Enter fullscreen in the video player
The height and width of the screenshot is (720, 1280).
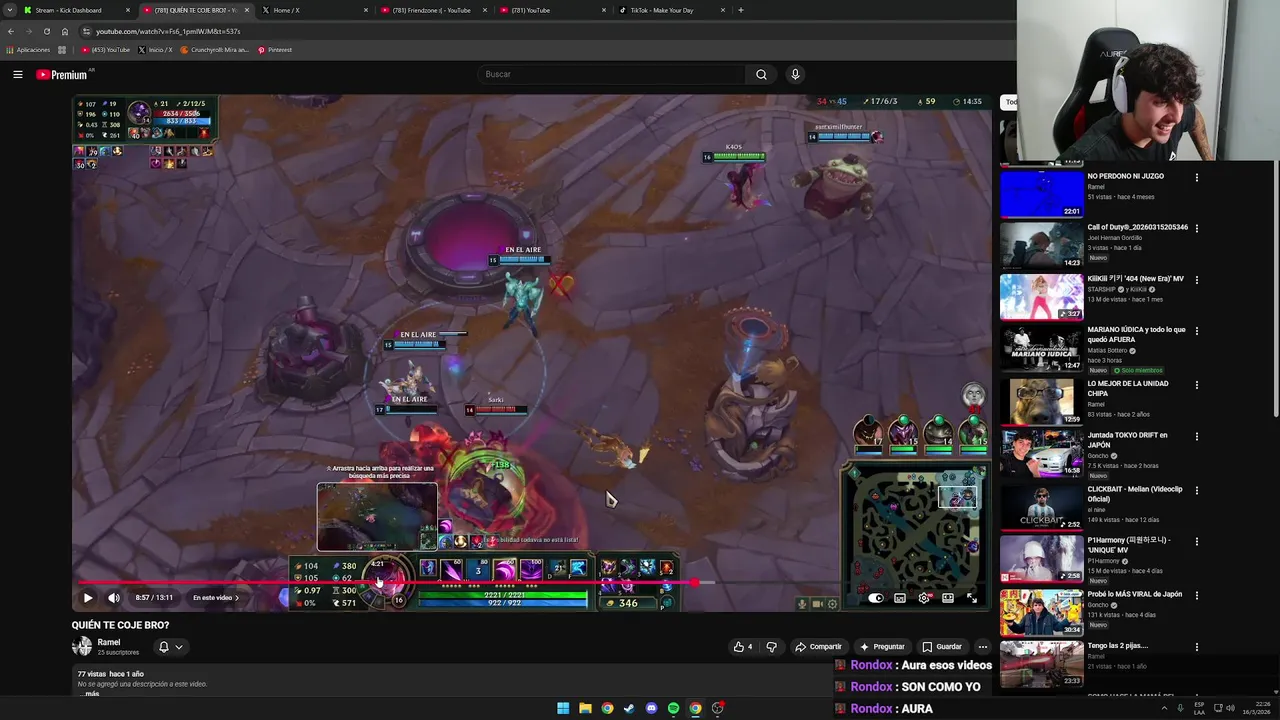coord(972,598)
